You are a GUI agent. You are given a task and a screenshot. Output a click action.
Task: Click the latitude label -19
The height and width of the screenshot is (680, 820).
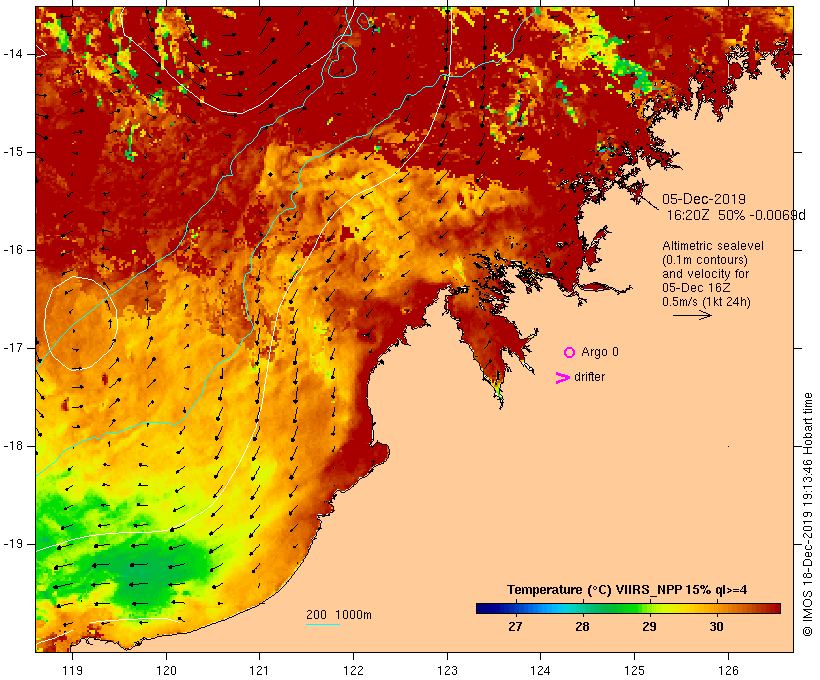12,544
